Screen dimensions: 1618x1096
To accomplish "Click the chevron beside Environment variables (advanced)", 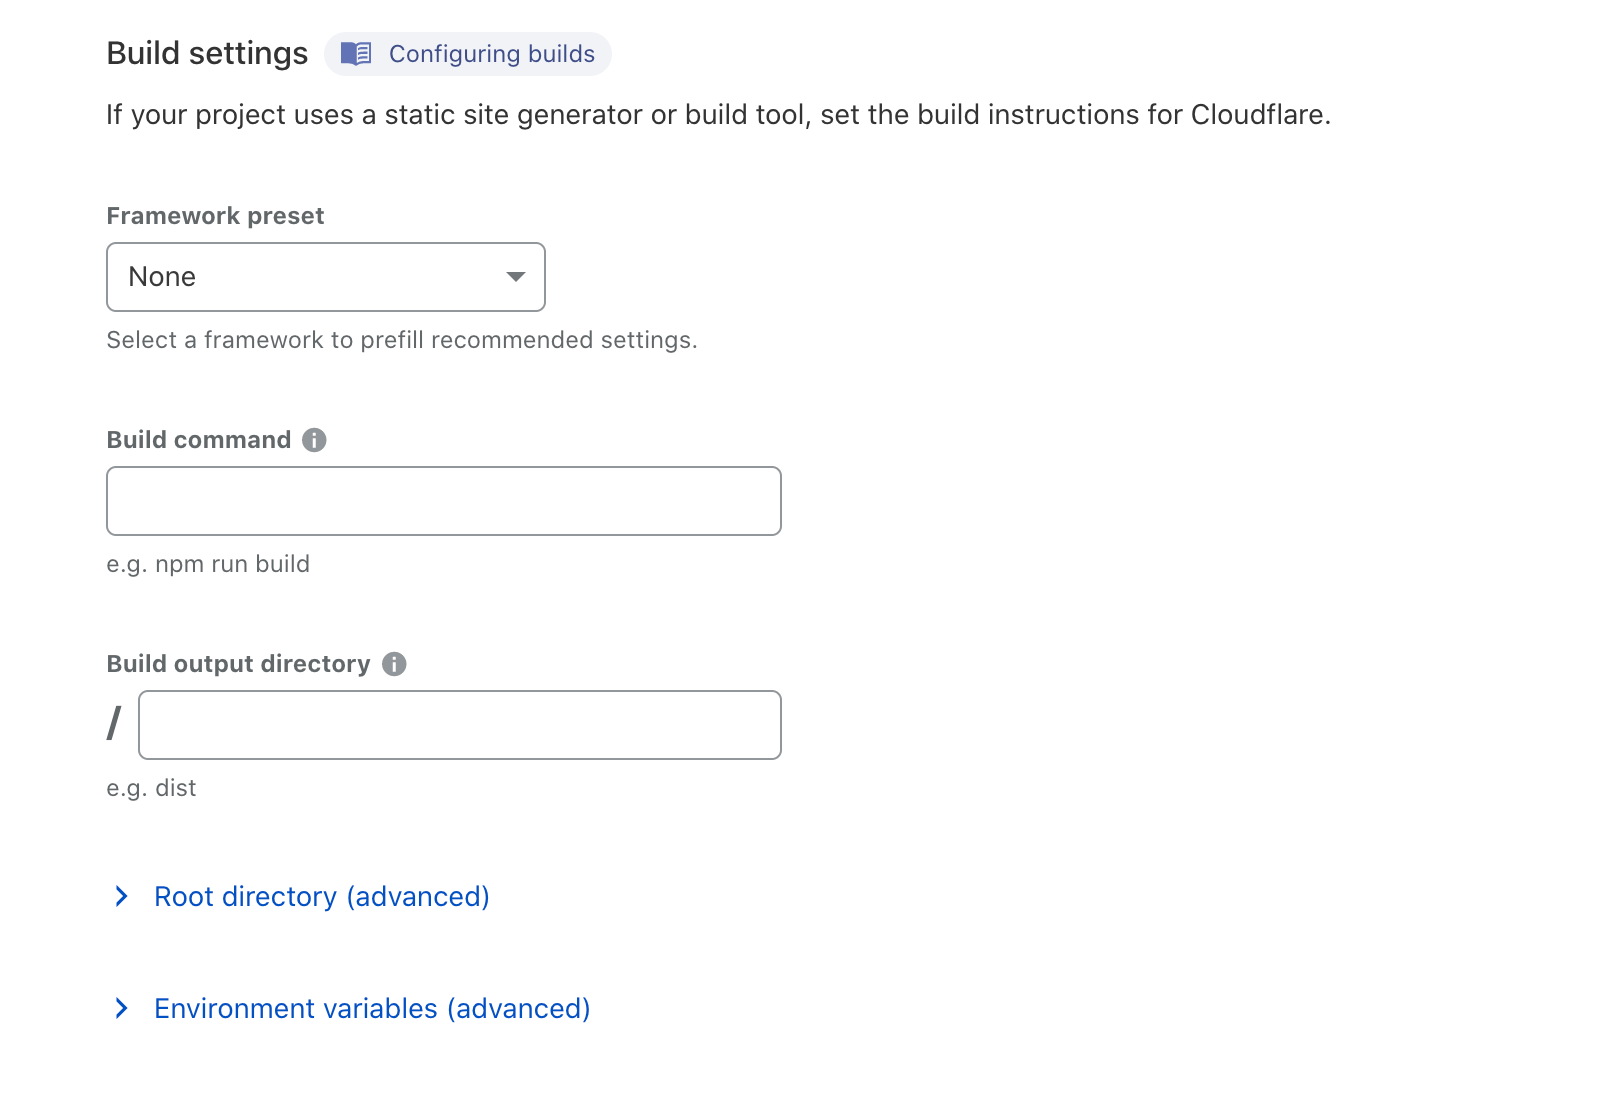I will click(x=122, y=1008).
